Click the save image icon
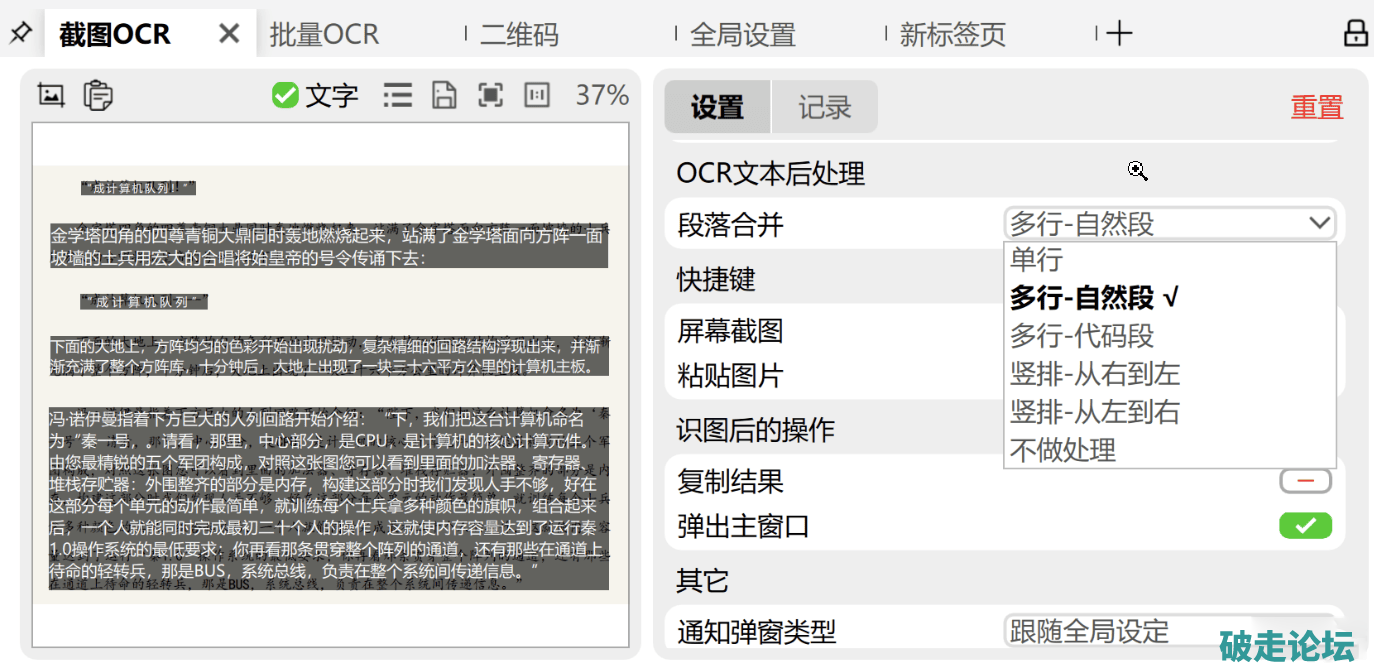The width and height of the screenshot is (1374, 668). [444, 95]
